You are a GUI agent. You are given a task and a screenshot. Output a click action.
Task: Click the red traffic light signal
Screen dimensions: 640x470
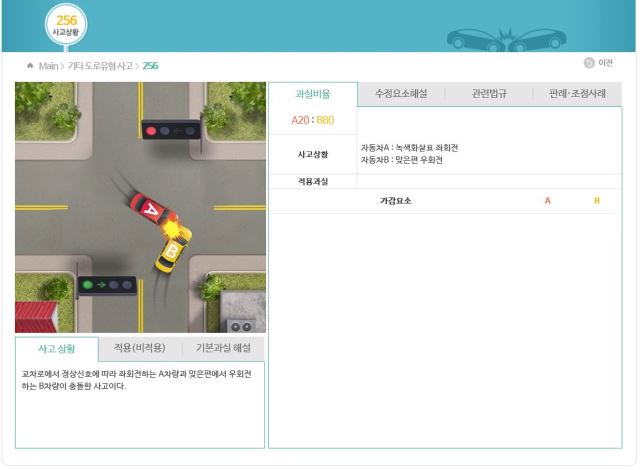(x=171, y=131)
